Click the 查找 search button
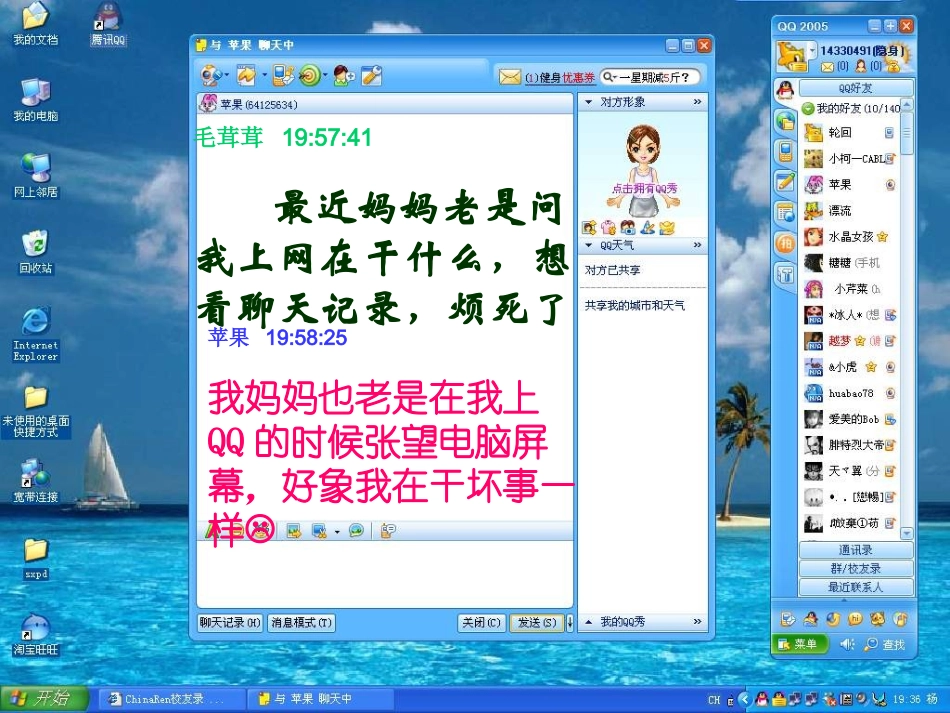Image resolution: width=950 pixels, height=713 pixels. click(x=885, y=645)
